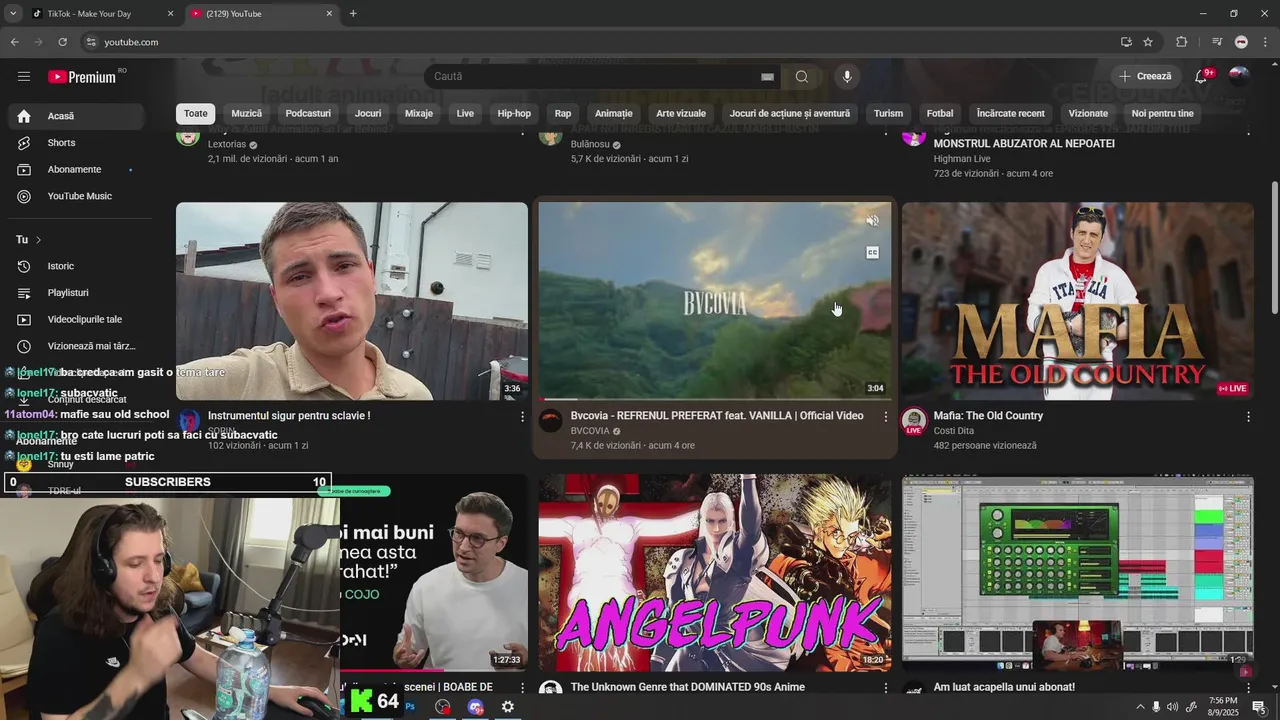This screenshot has height=720, width=1280.
Task: Click the search magnifier button
Action: pyautogui.click(x=802, y=77)
